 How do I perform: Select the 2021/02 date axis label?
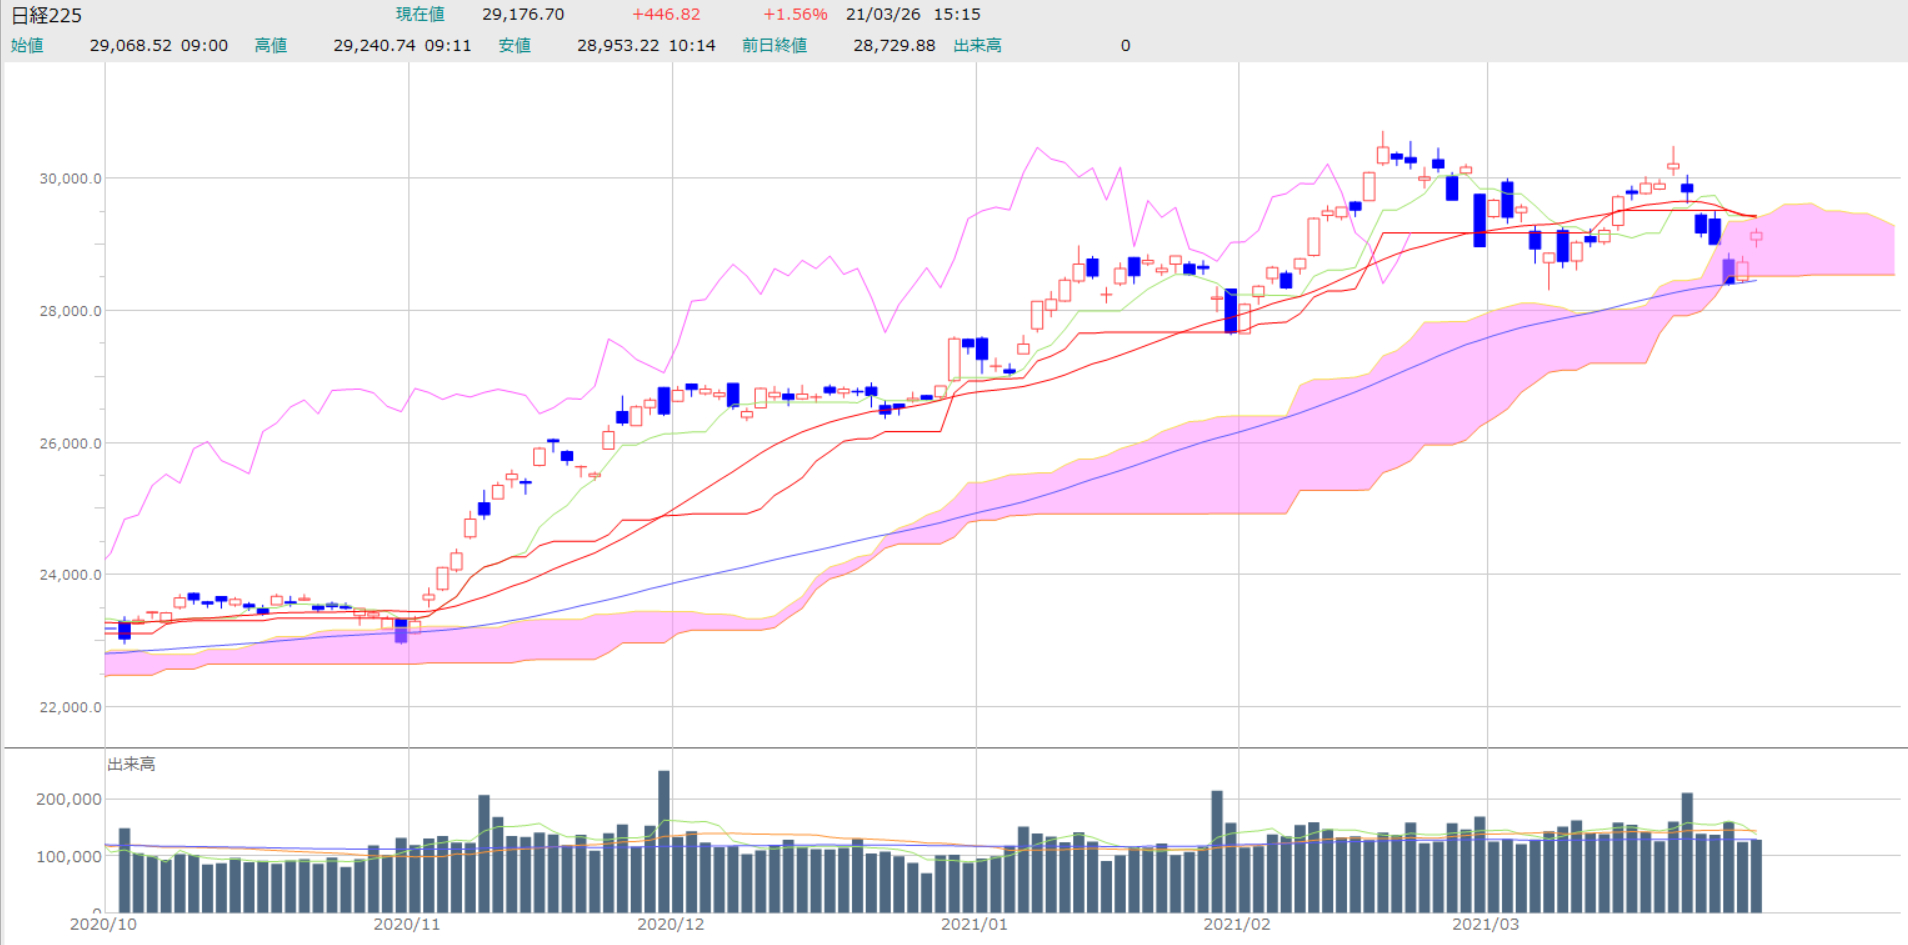tap(1237, 924)
